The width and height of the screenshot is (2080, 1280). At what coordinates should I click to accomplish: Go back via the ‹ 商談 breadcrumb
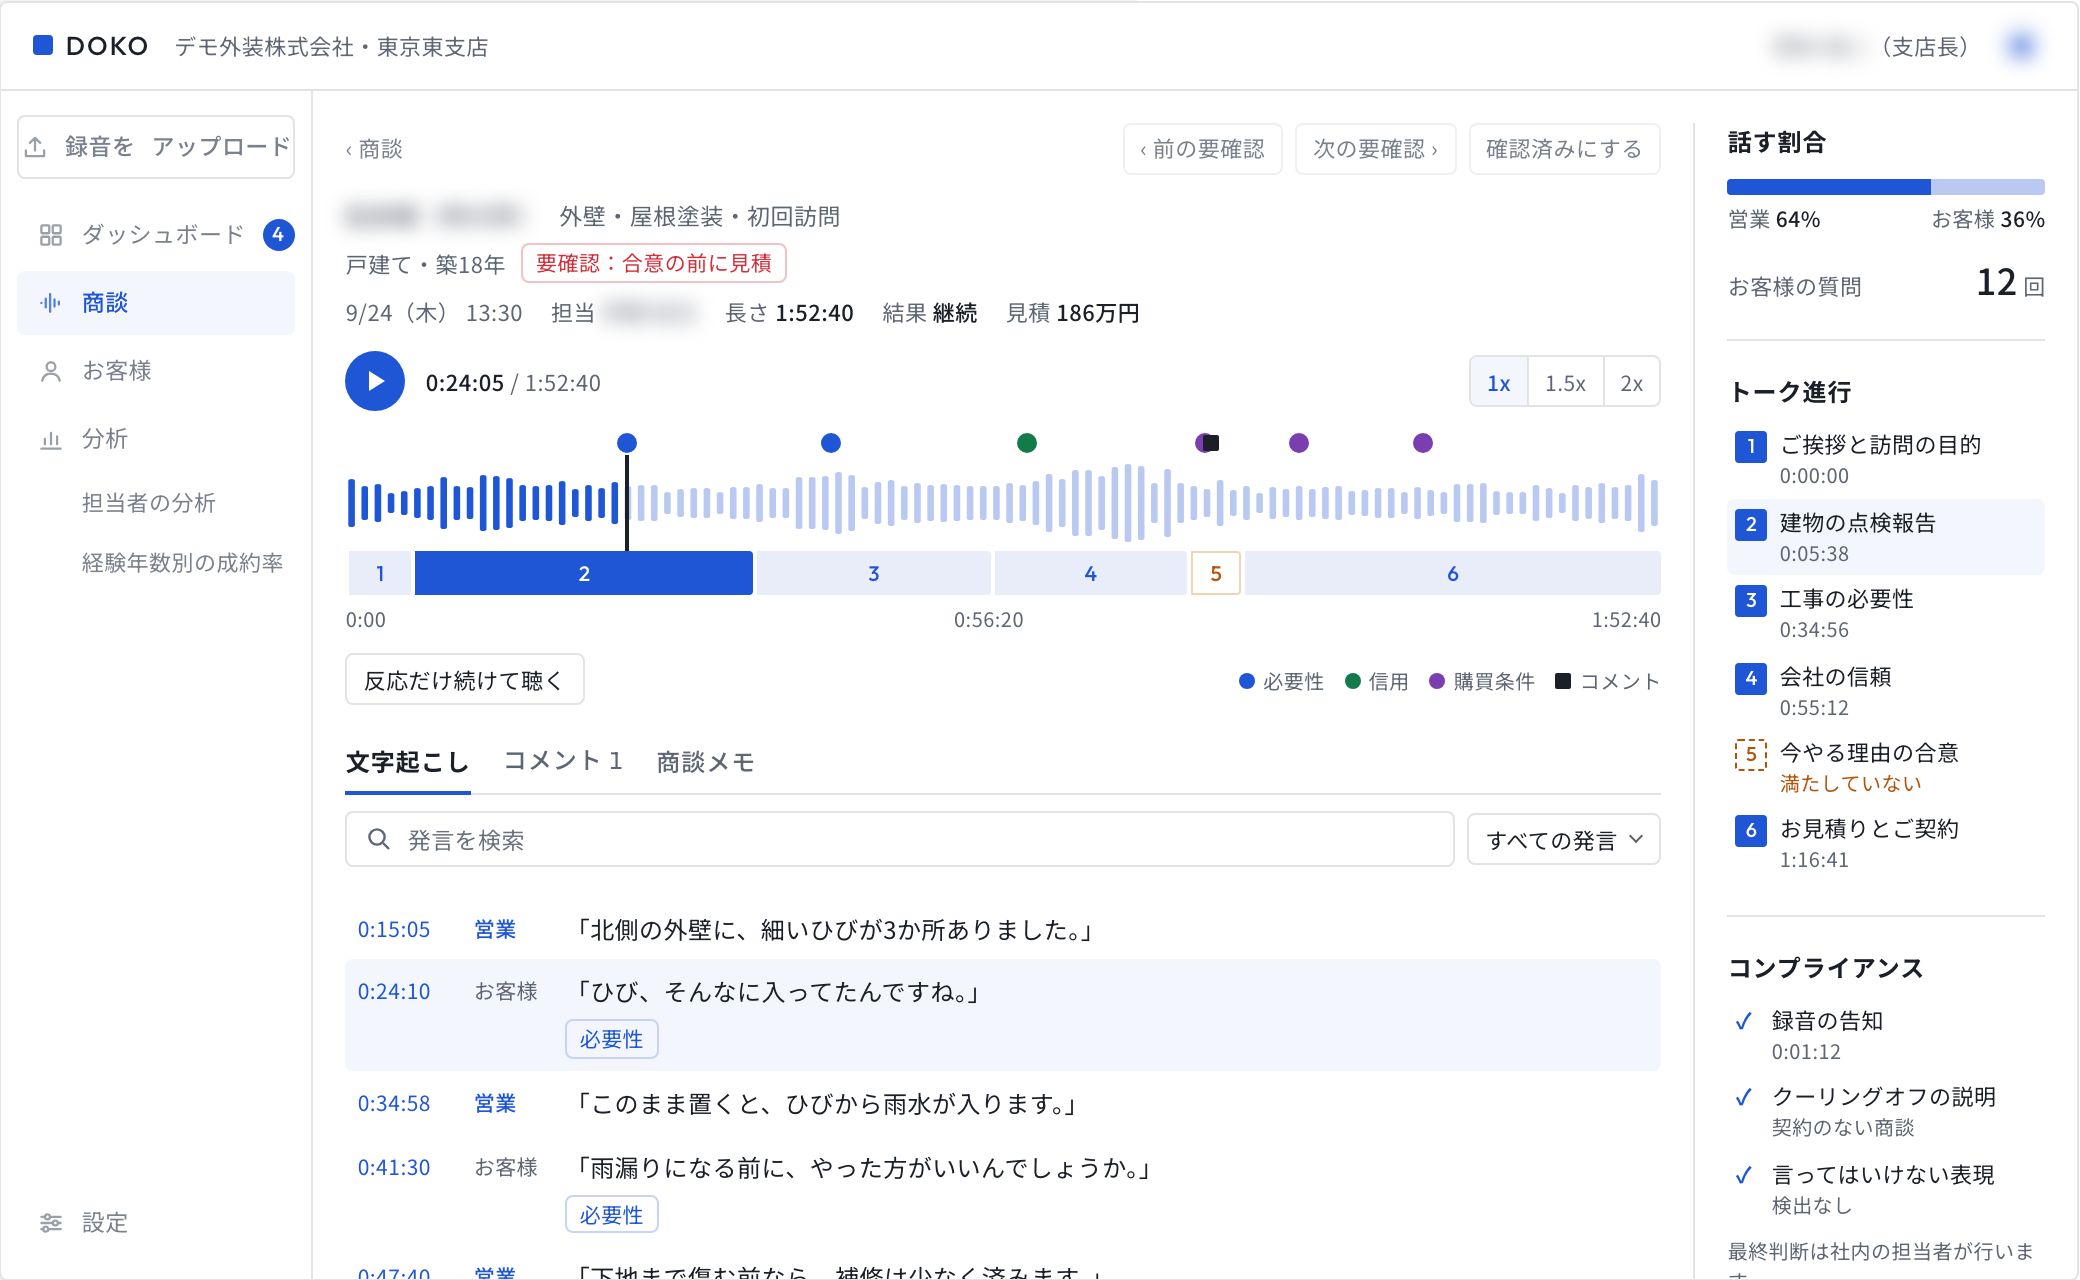374,149
